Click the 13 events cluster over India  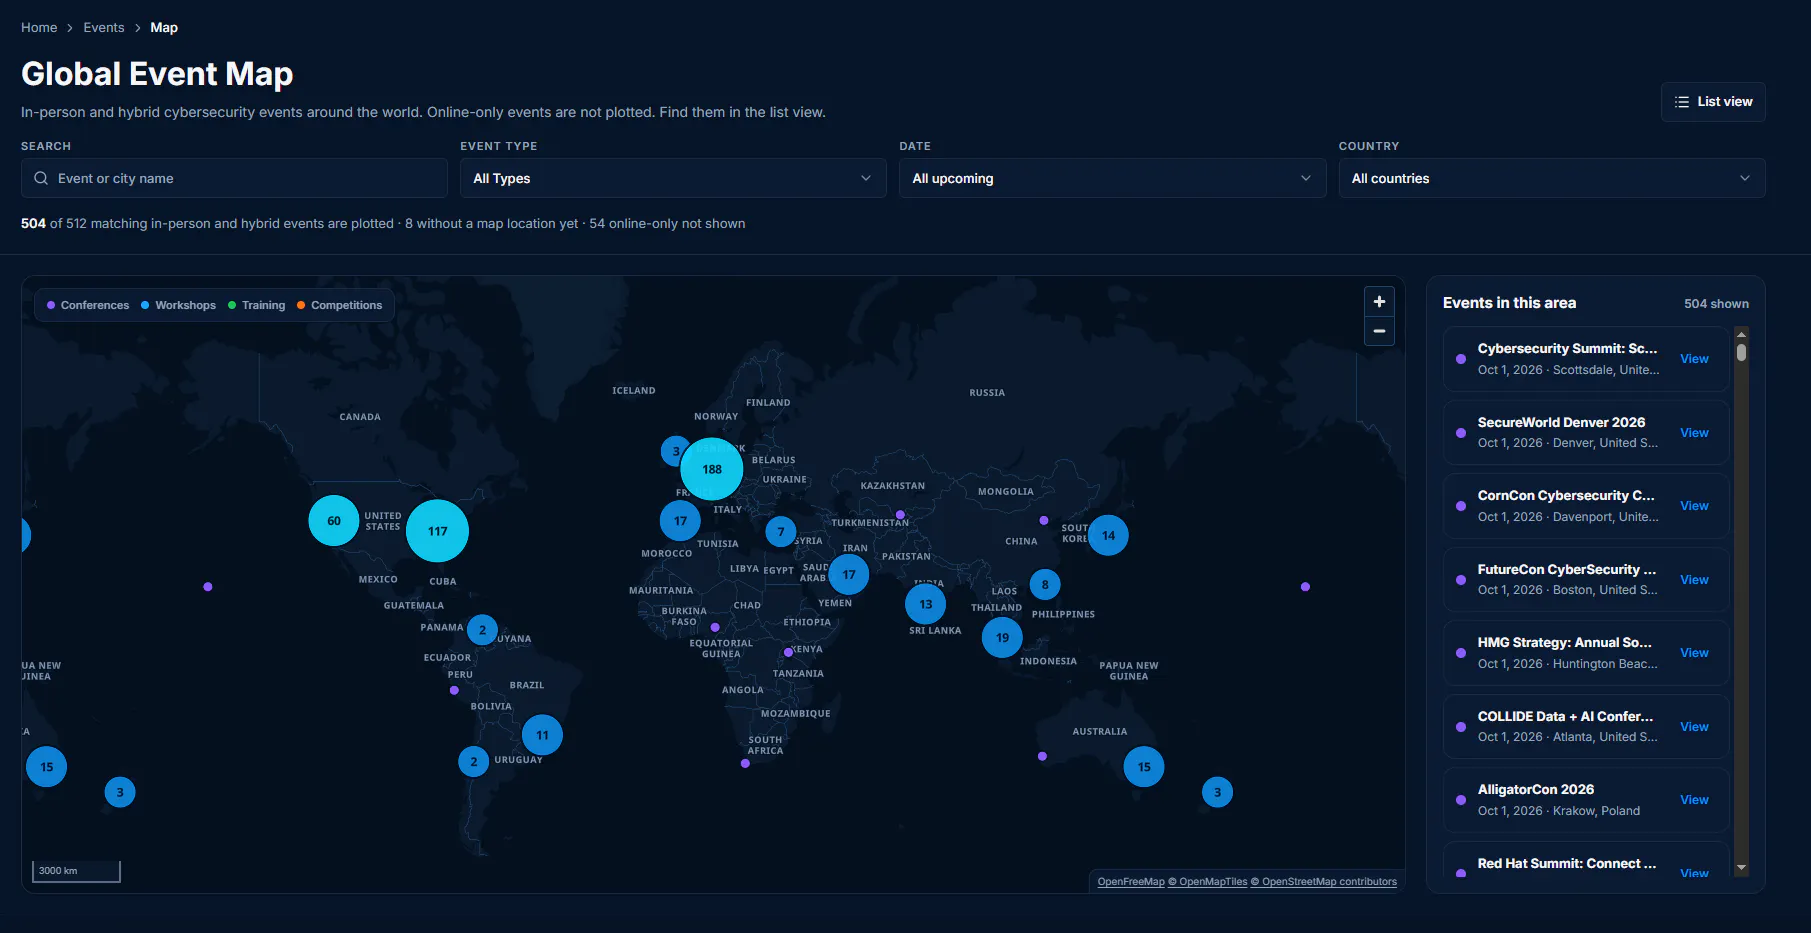[926, 604]
